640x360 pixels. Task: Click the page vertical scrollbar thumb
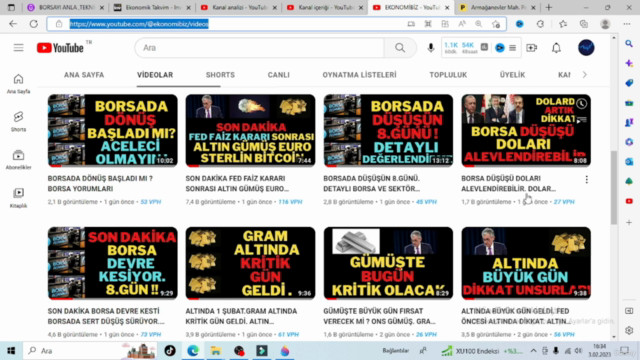[613, 187]
